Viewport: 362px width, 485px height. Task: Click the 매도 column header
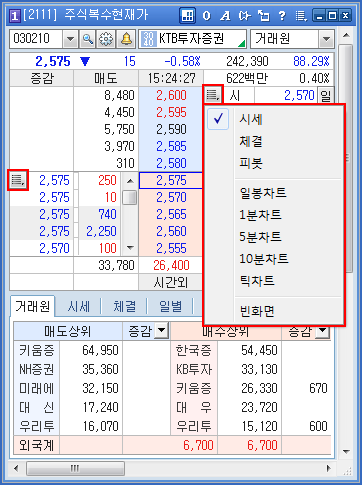click(x=106, y=79)
